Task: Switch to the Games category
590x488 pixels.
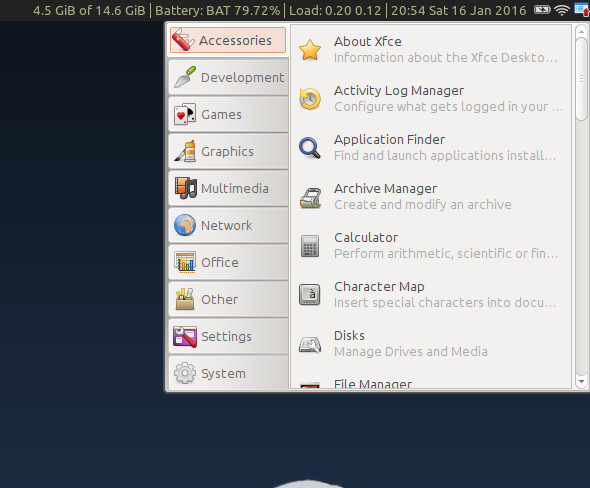Action: tap(228, 114)
